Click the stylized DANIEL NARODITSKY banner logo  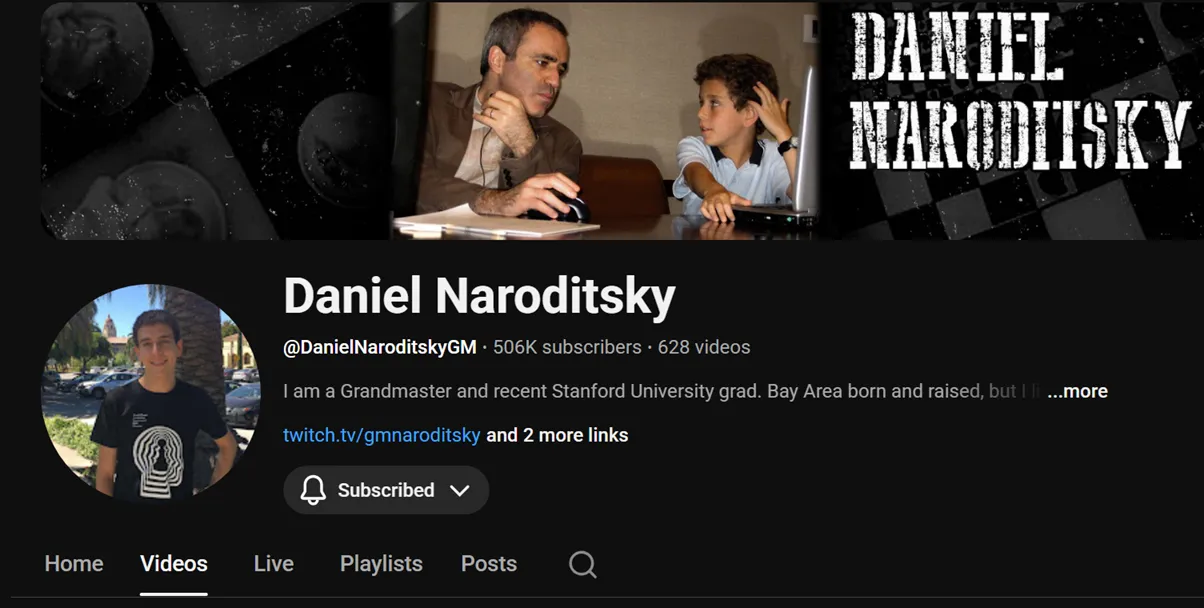click(x=1018, y=91)
